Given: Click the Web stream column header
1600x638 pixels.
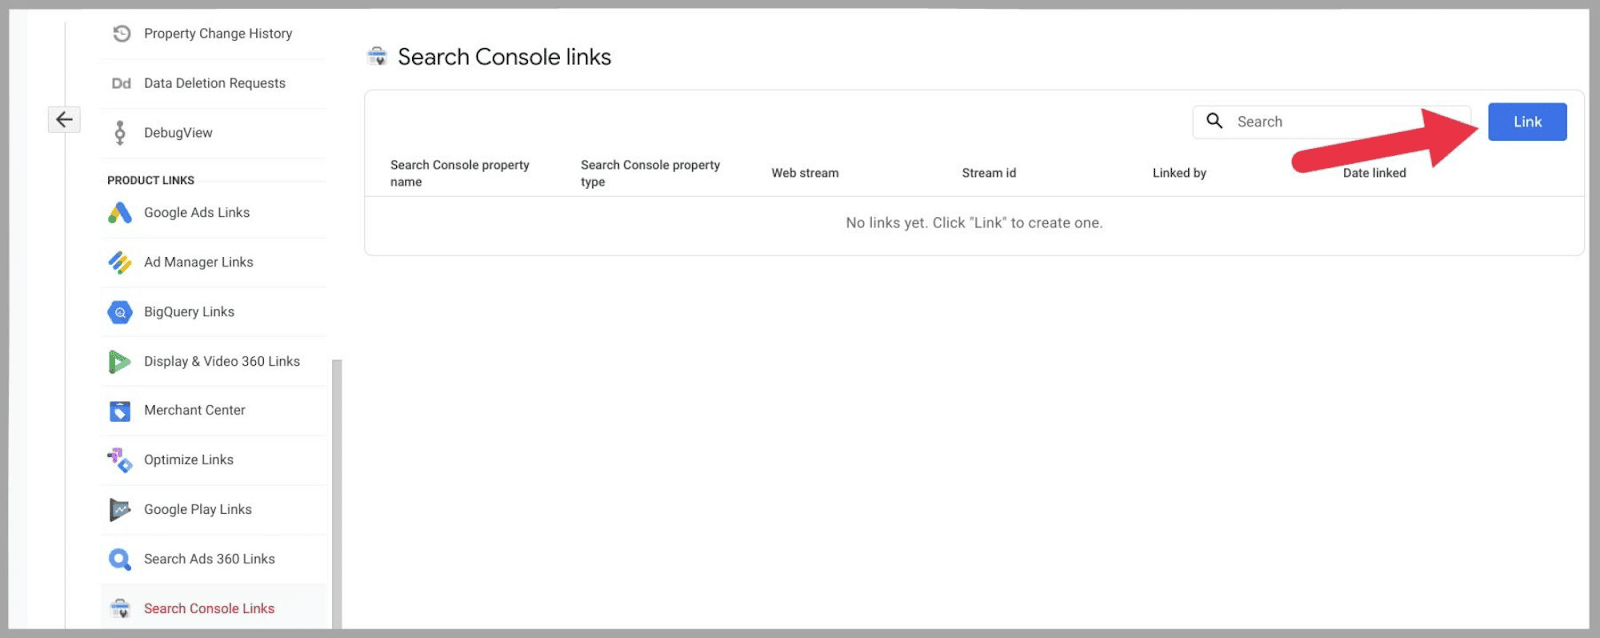Looking at the screenshot, I should 805,173.
